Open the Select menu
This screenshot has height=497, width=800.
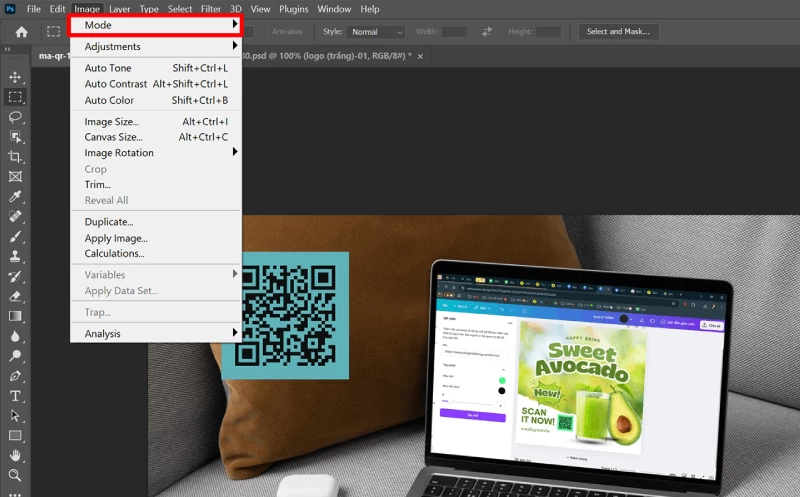pos(180,9)
